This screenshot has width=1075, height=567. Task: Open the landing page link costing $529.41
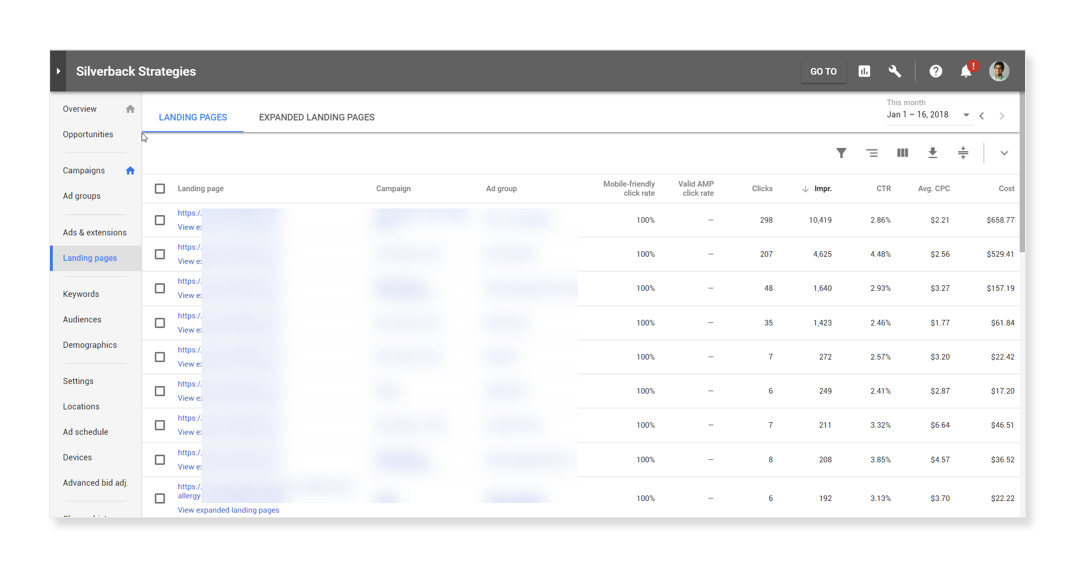(x=189, y=248)
